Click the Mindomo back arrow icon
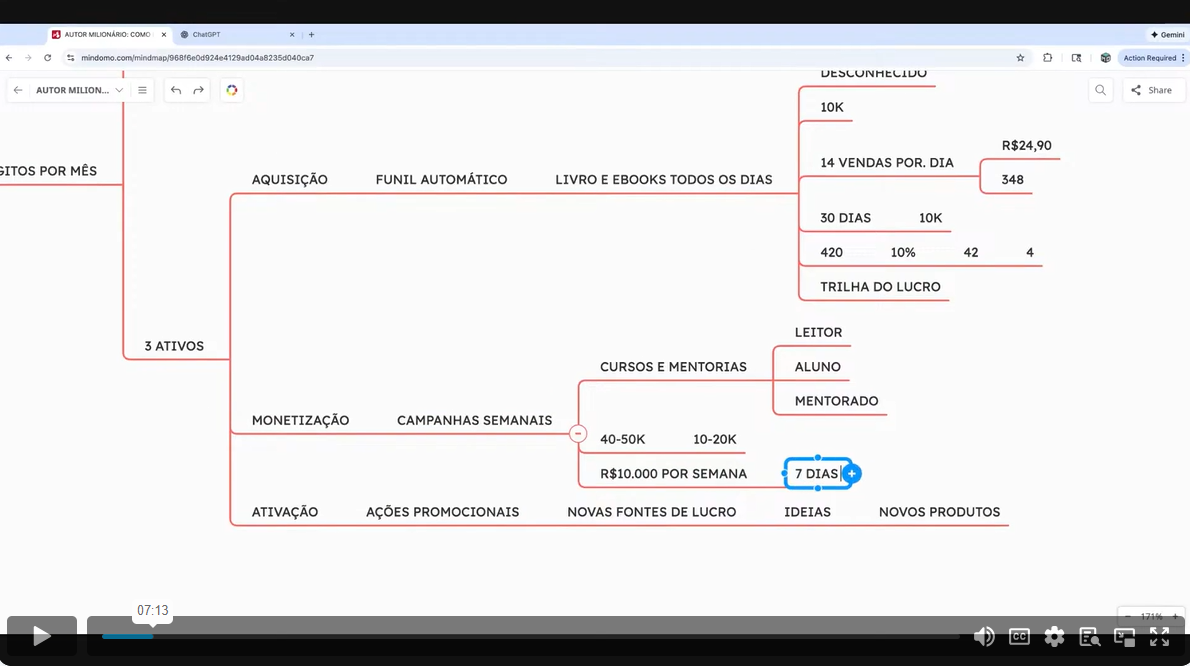 [18, 90]
